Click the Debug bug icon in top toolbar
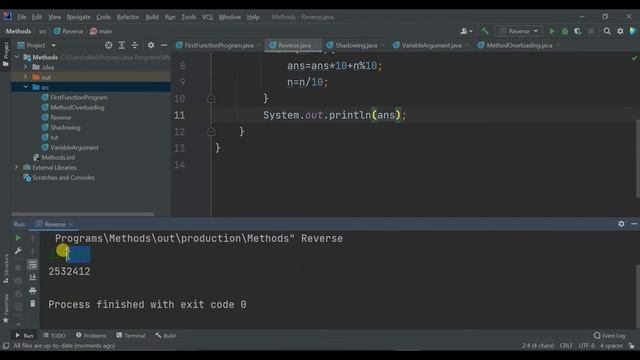 coord(565,31)
